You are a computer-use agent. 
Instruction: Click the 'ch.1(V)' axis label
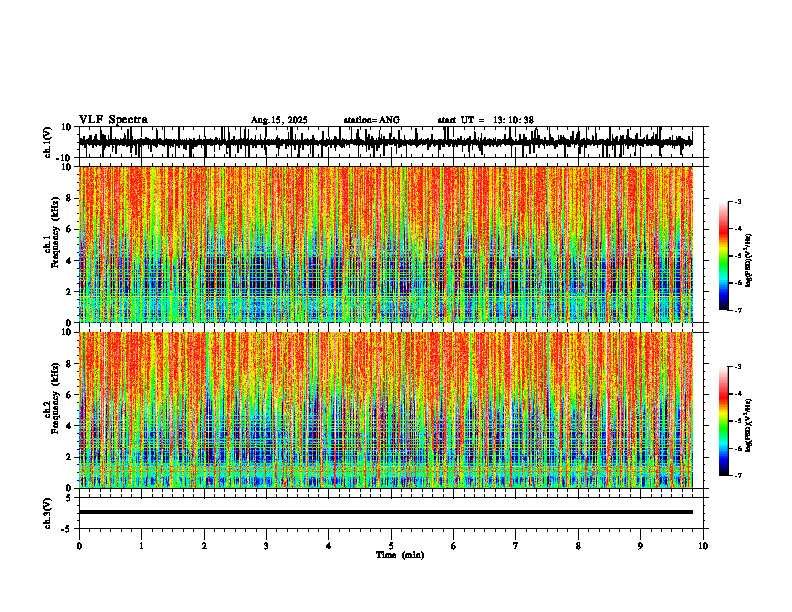[48, 142]
